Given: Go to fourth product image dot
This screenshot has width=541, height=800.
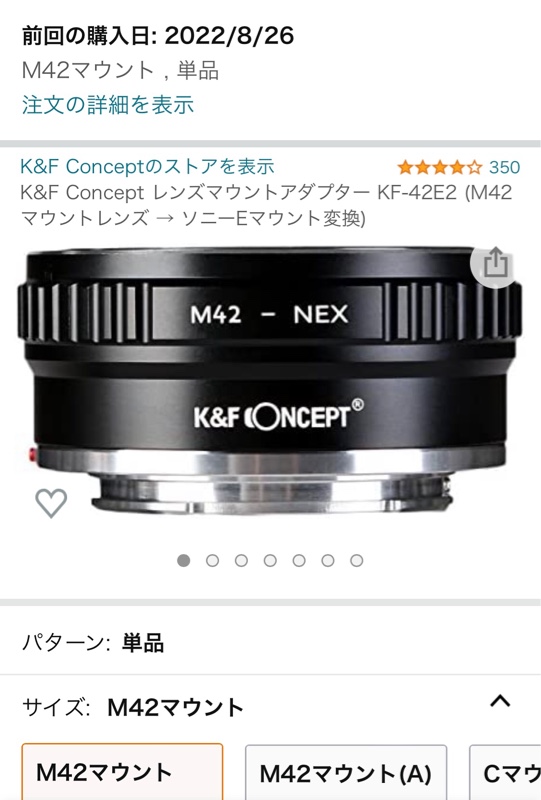Looking at the screenshot, I should pyautogui.click(x=270, y=561).
